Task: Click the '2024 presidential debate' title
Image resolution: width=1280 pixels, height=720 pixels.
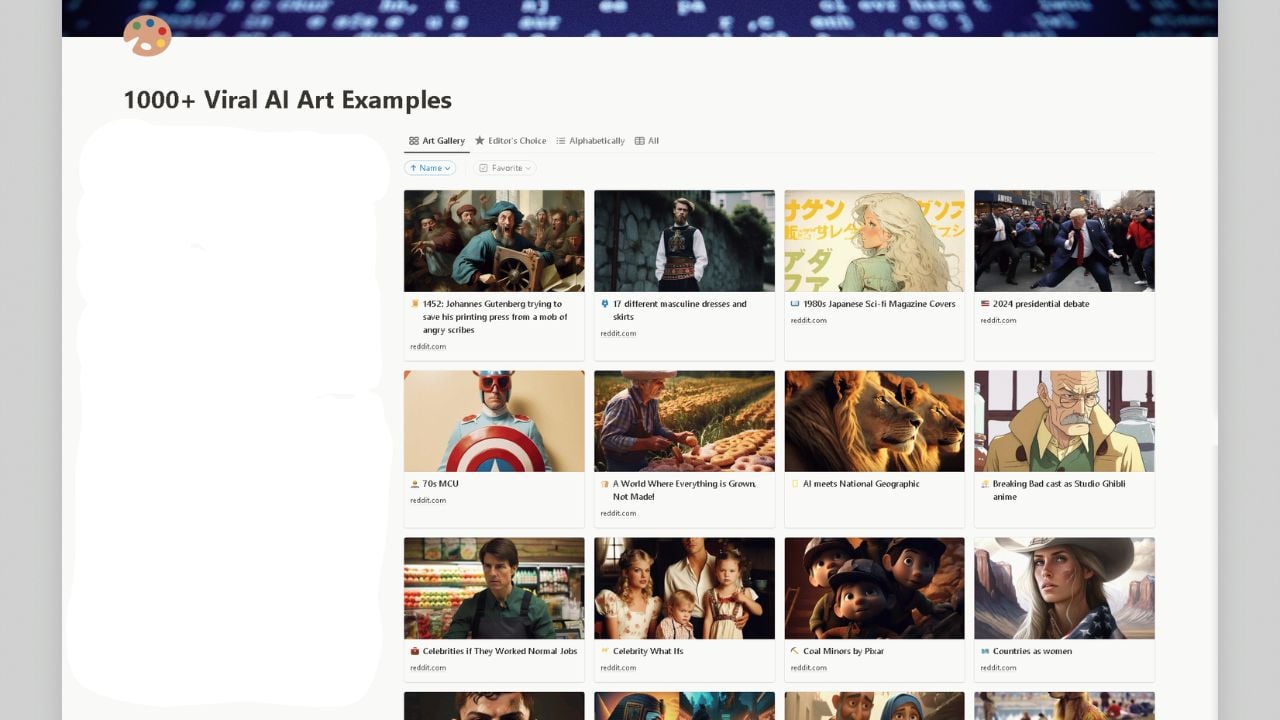Action: [1041, 304]
